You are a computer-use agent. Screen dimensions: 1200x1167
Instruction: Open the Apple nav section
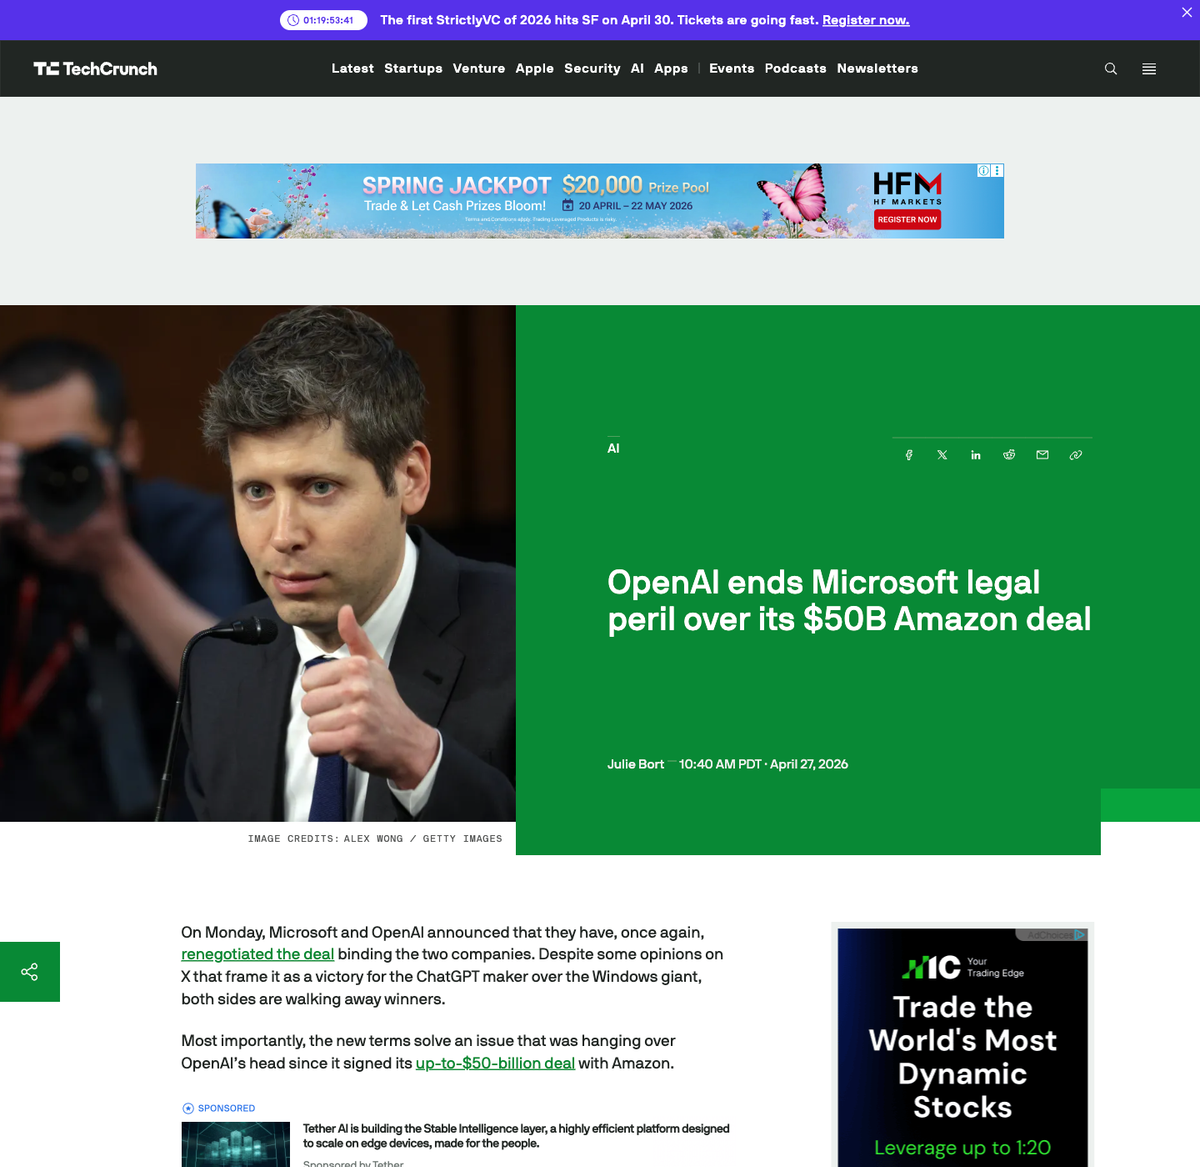(x=535, y=69)
